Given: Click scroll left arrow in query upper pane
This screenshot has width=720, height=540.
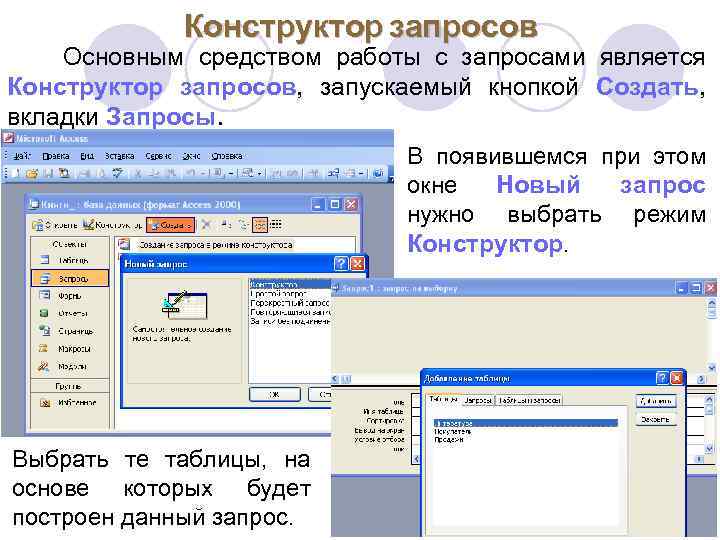Looking at the screenshot, I should (x=335, y=379).
